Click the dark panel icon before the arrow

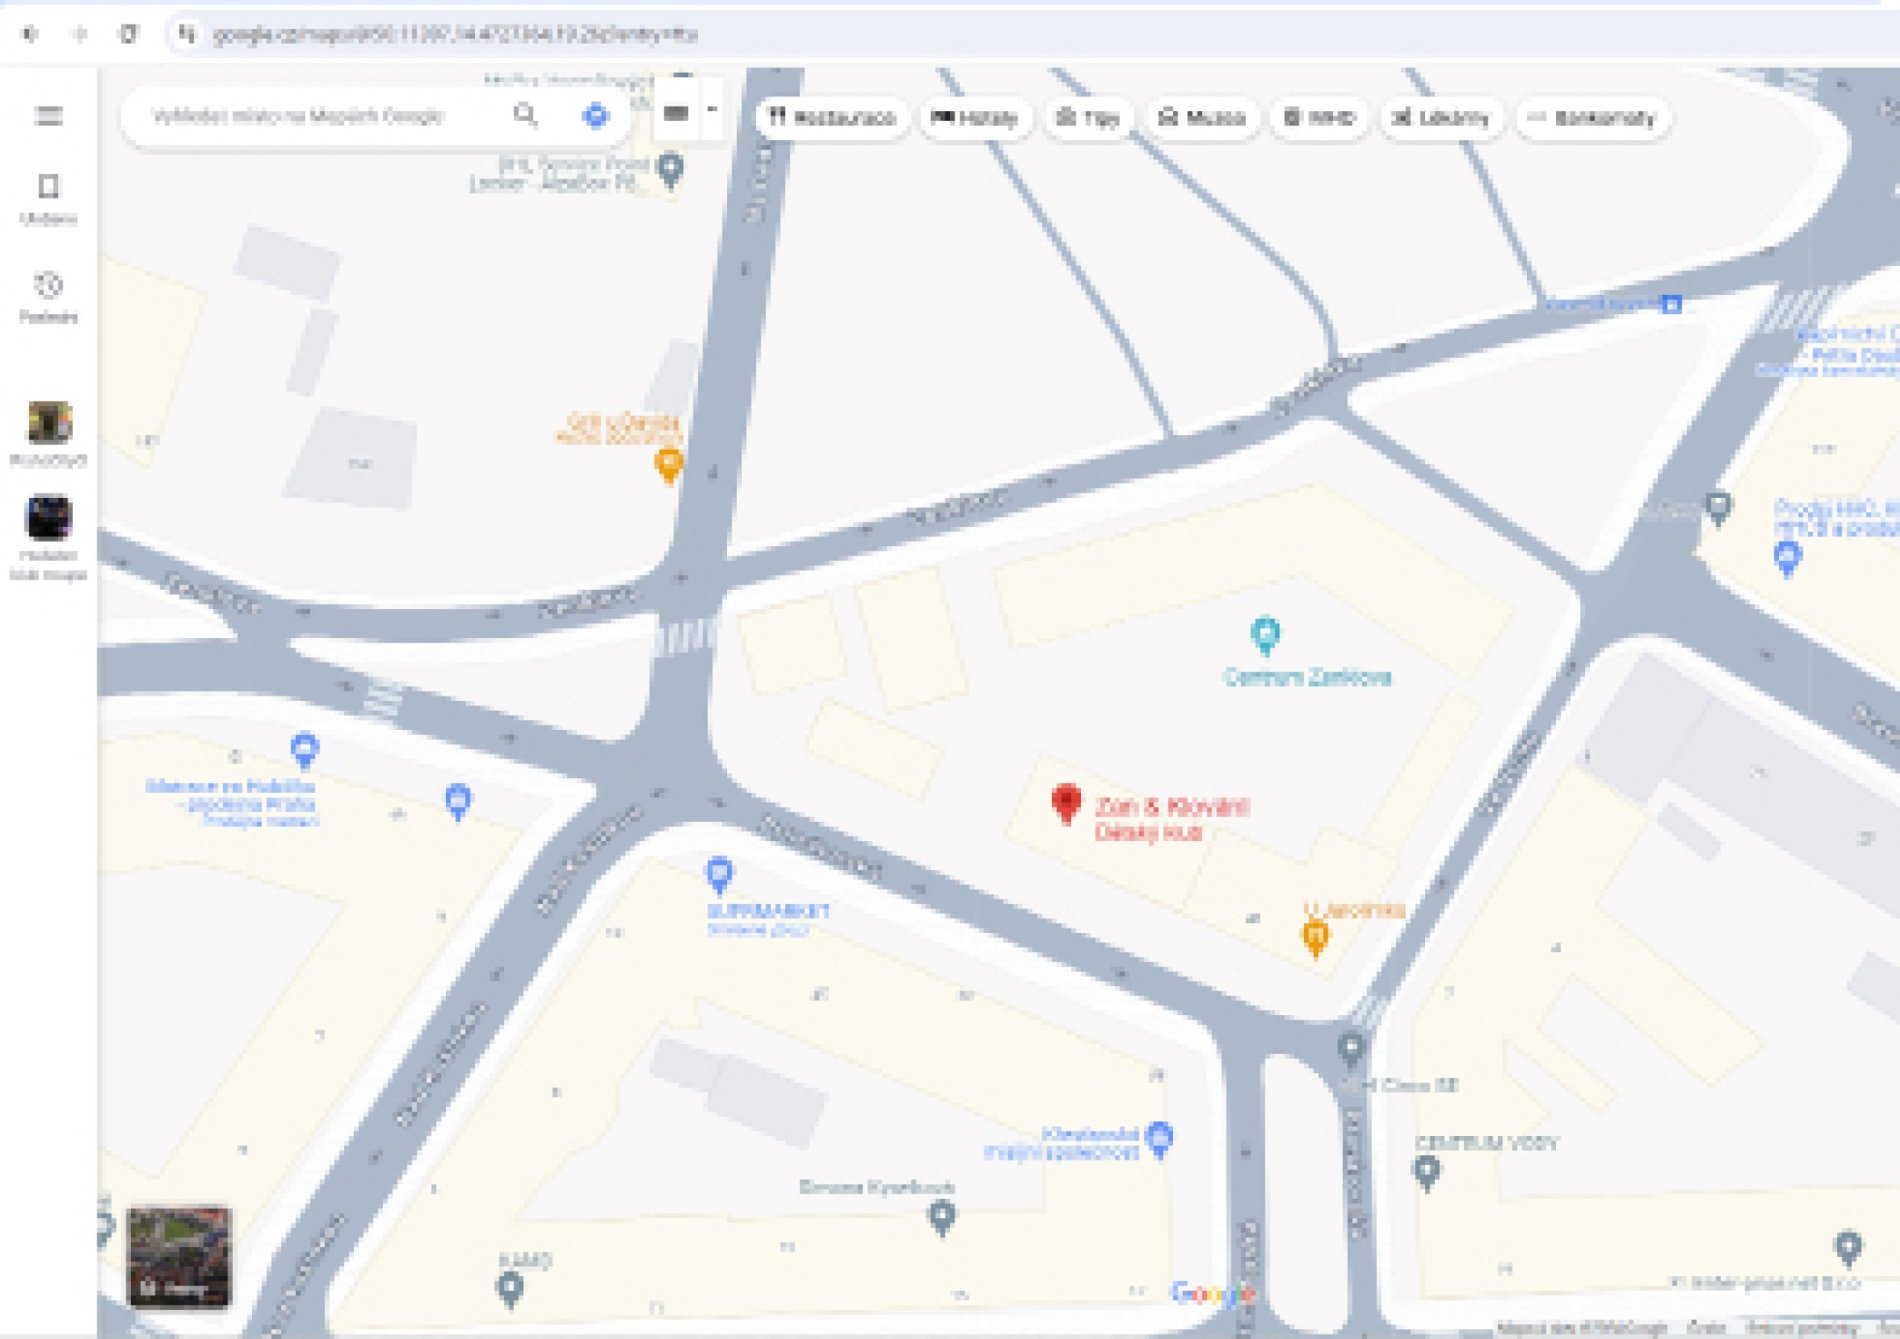676,112
